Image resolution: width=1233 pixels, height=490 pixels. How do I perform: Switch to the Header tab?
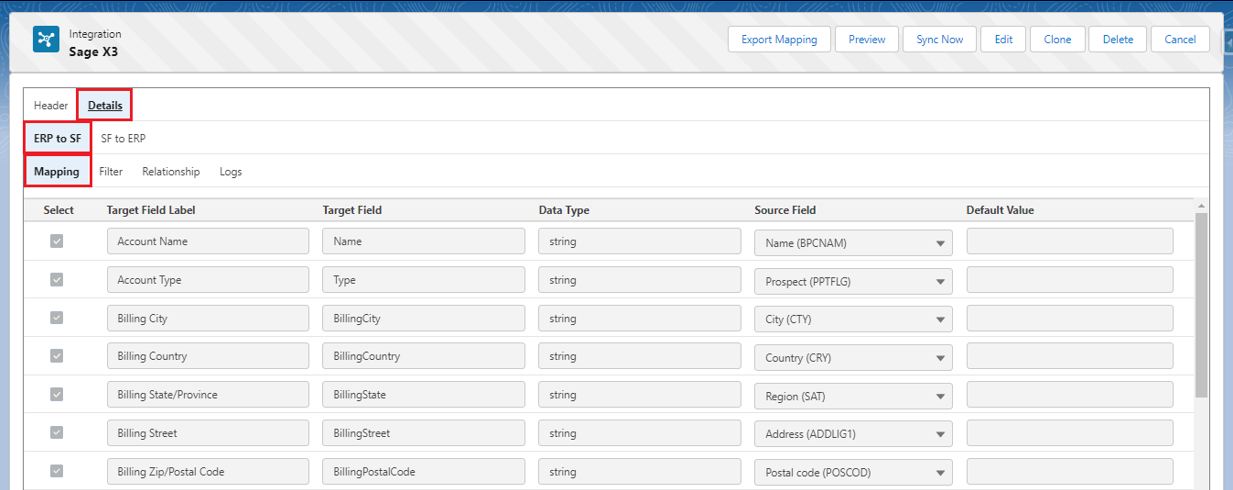[51, 105]
